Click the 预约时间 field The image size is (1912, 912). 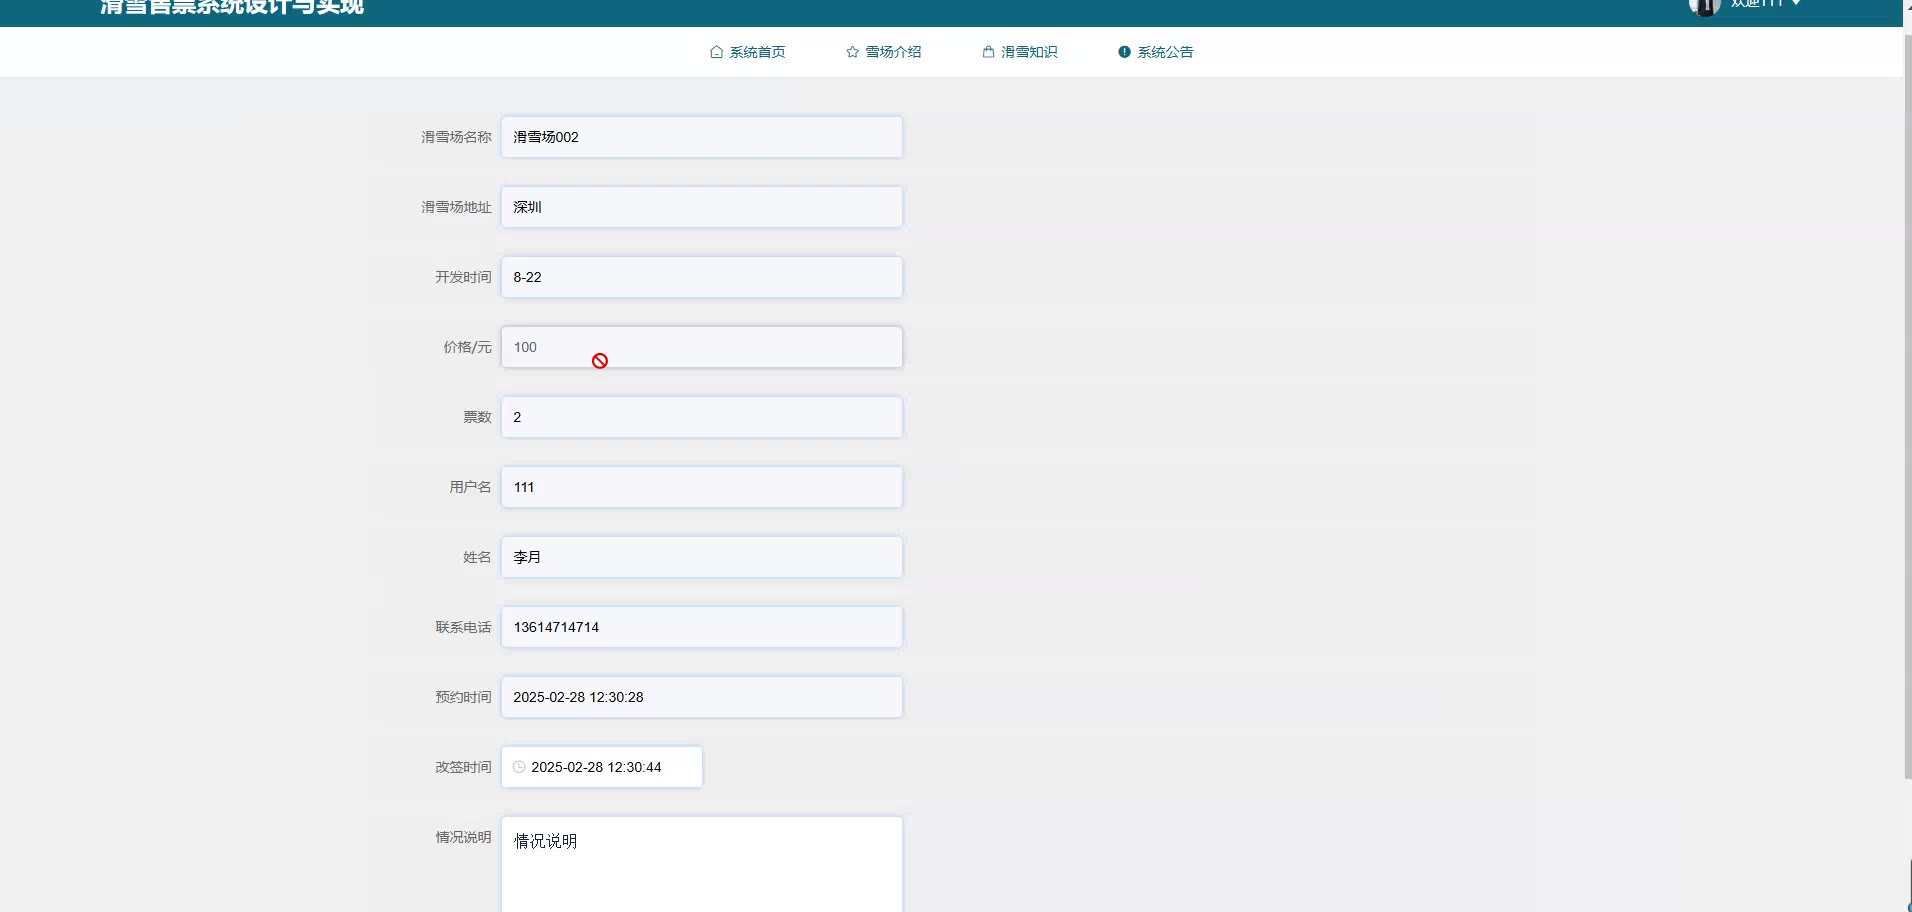(x=702, y=697)
